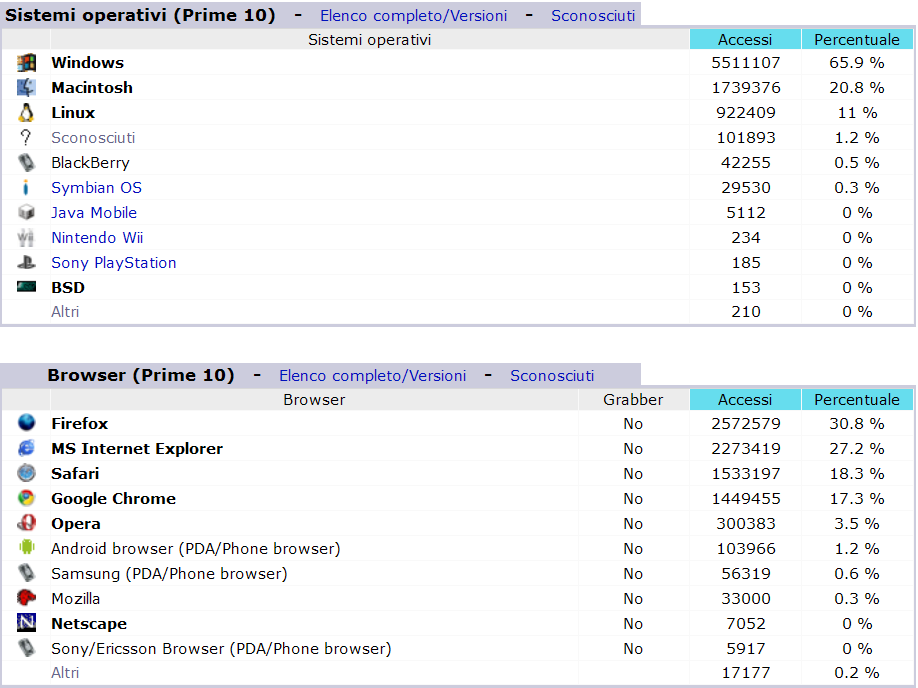Viewport: 918px width, 688px height.
Task: Select the Opera row label
Action: 76,524
